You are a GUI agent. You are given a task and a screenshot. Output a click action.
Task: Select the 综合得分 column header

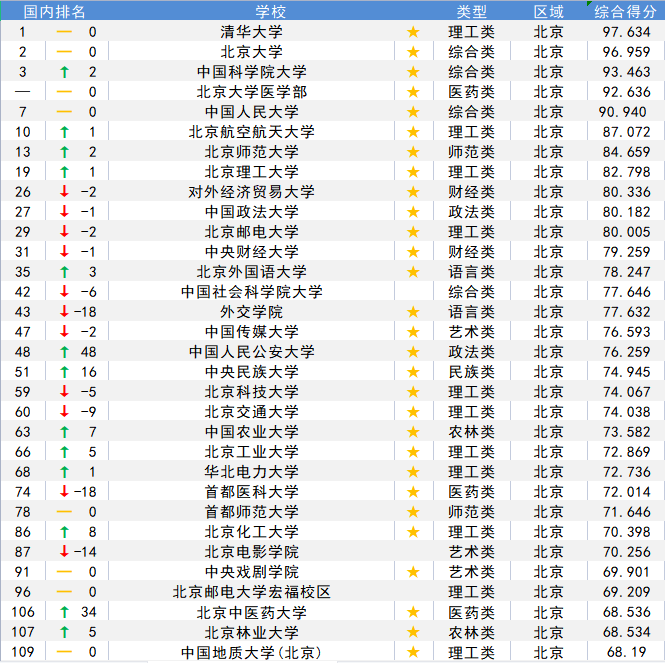click(626, 12)
